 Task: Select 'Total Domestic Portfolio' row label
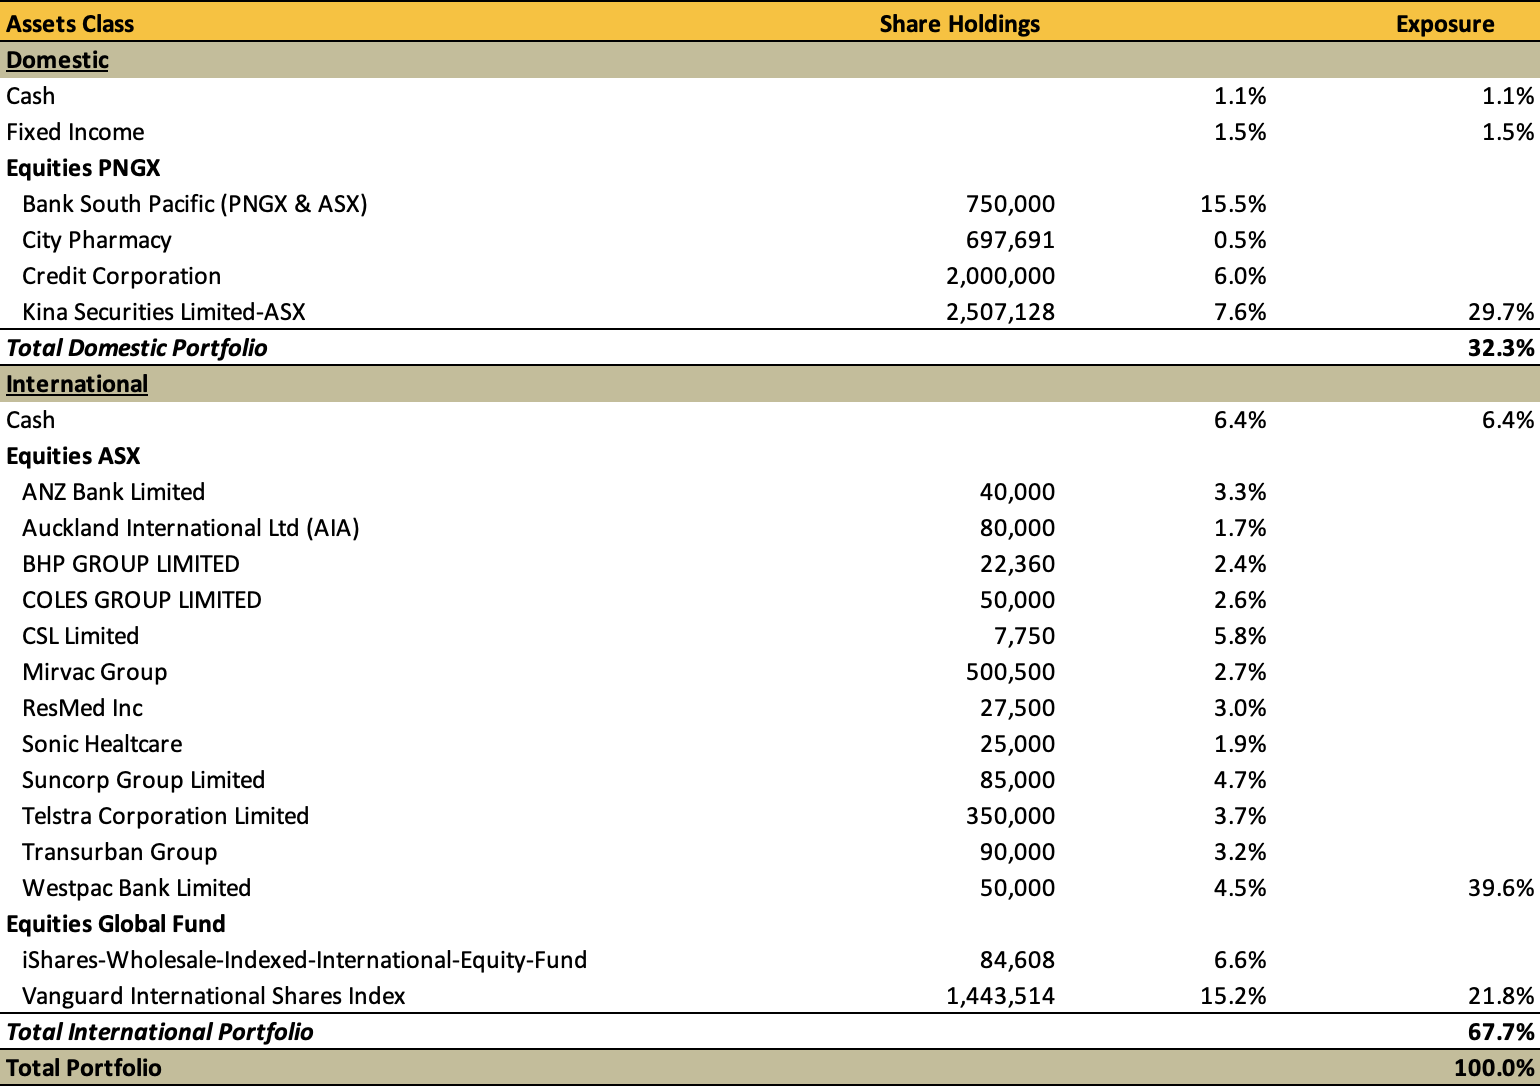click(x=137, y=348)
